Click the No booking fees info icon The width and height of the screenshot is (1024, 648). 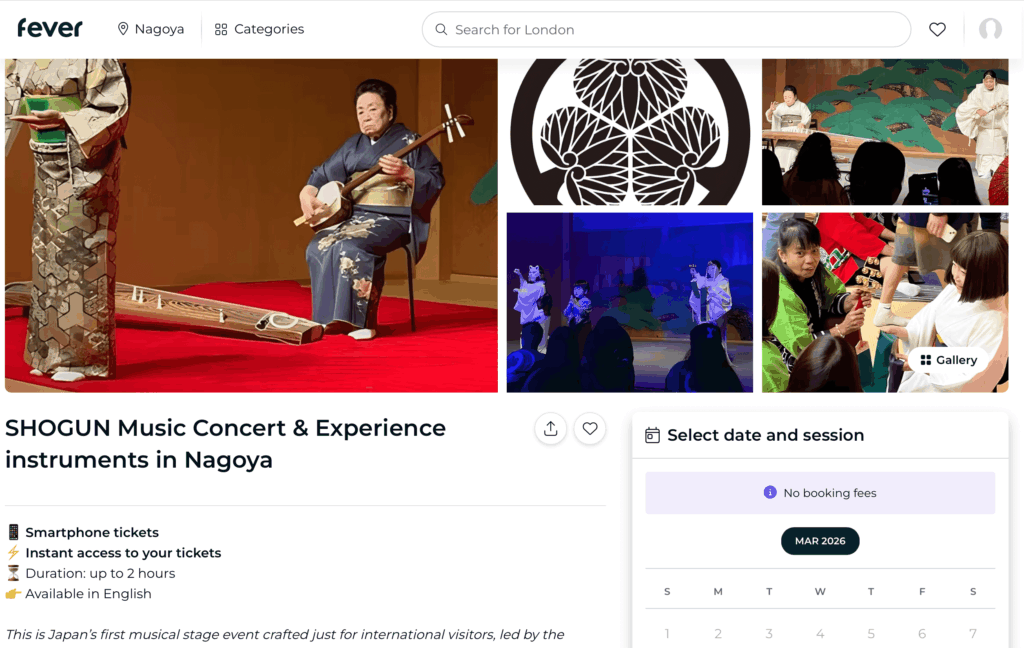coord(770,492)
